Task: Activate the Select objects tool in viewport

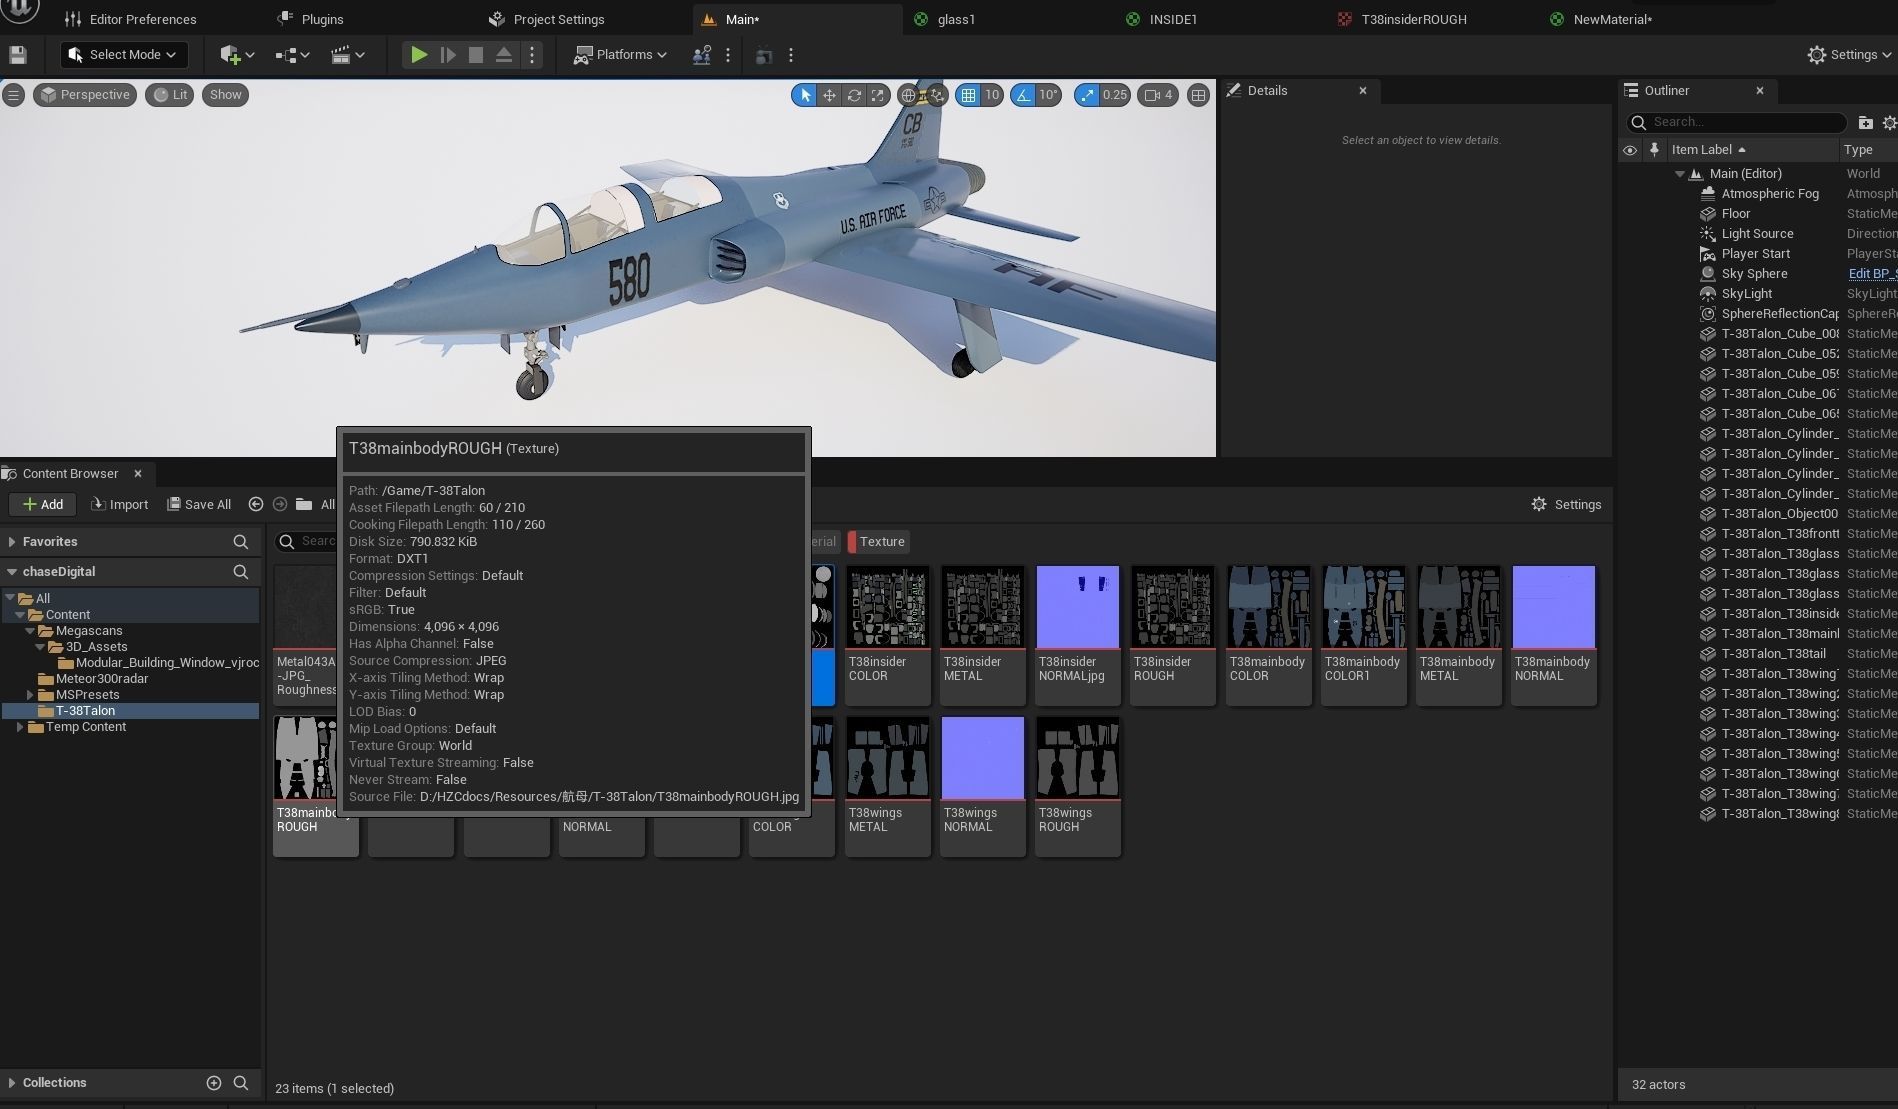Action: [x=804, y=95]
